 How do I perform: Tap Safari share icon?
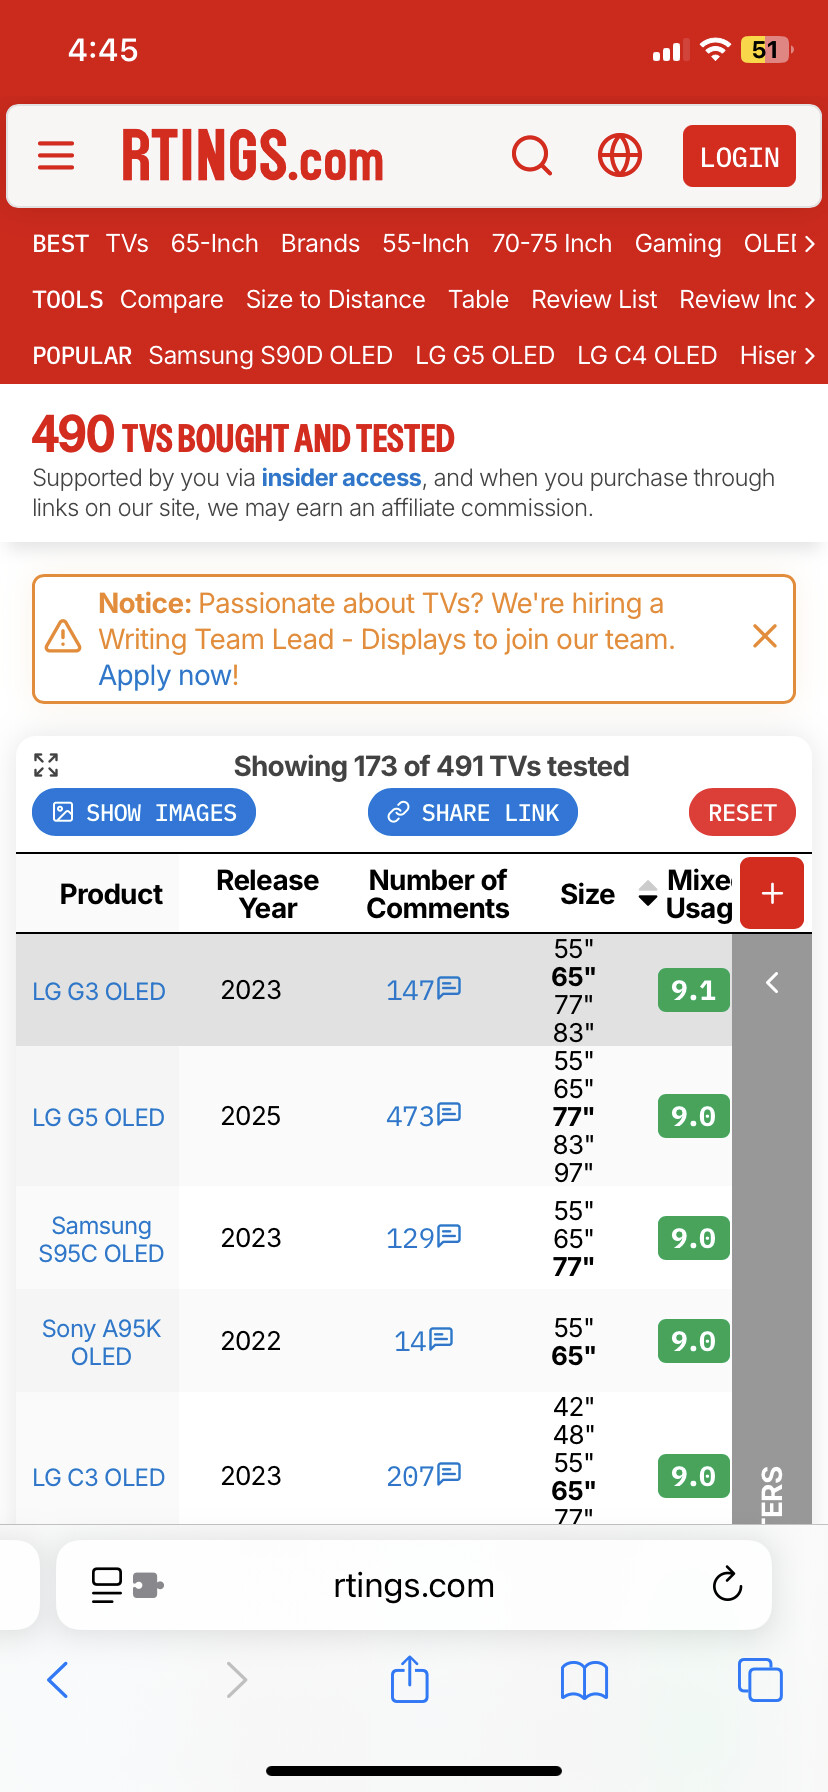tap(409, 1679)
